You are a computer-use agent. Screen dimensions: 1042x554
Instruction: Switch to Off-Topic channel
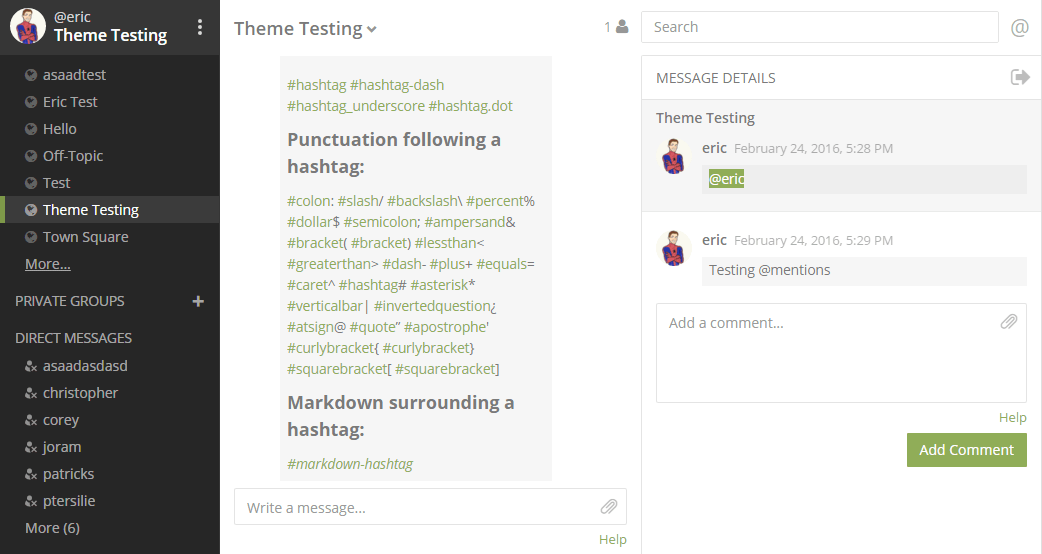[x=73, y=156]
